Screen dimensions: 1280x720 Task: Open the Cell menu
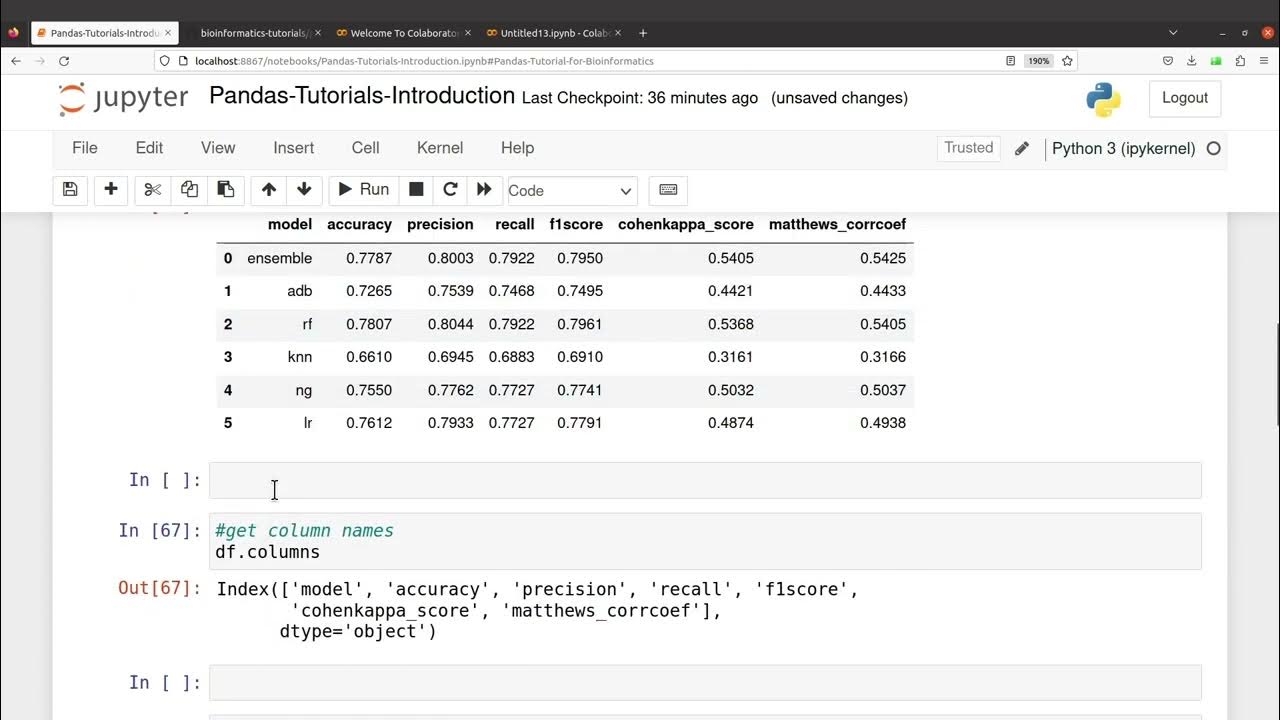coord(365,148)
